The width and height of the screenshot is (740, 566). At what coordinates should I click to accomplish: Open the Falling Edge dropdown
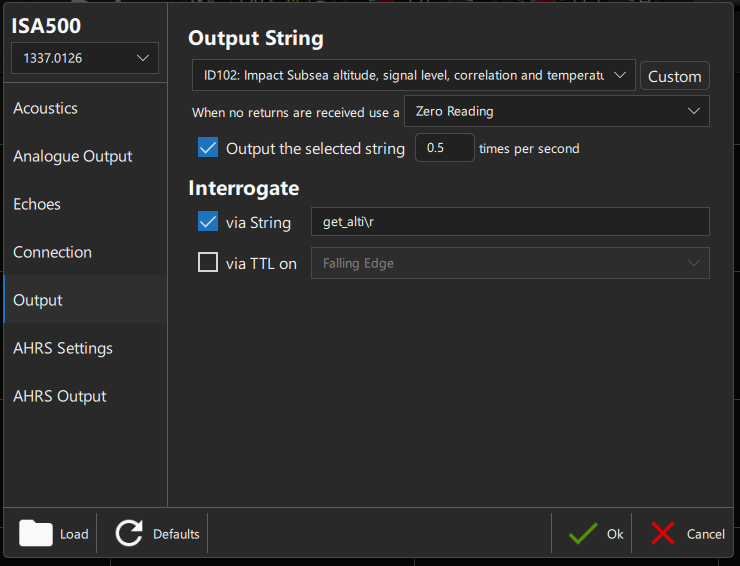click(x=510, y=263)
